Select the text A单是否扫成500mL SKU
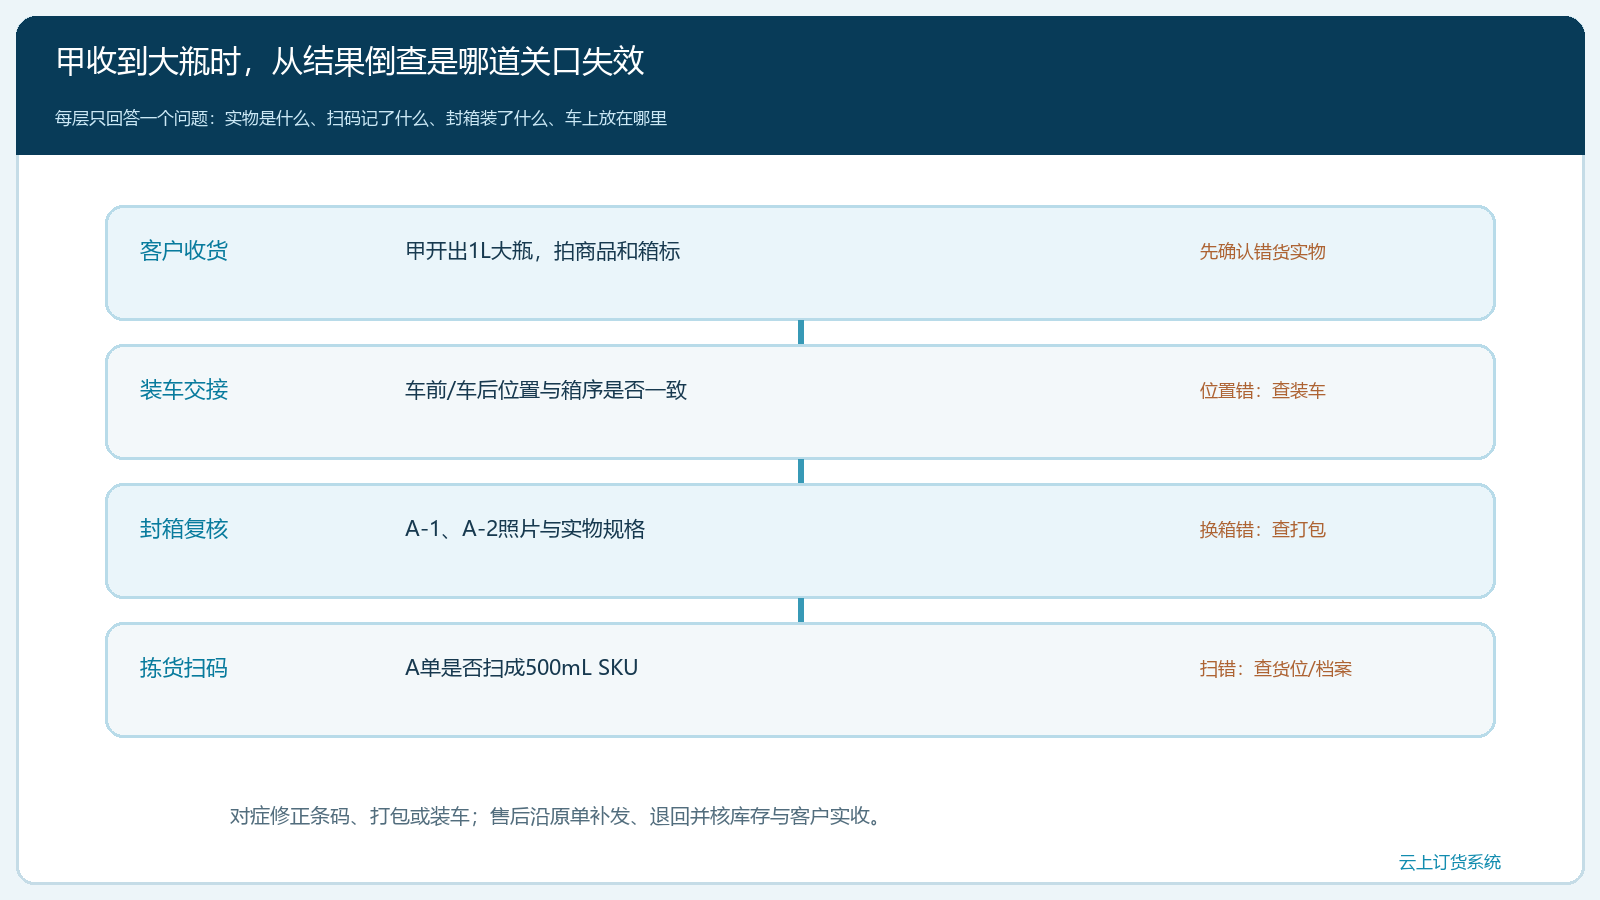1600x900 pixels. tap(522, 668)
